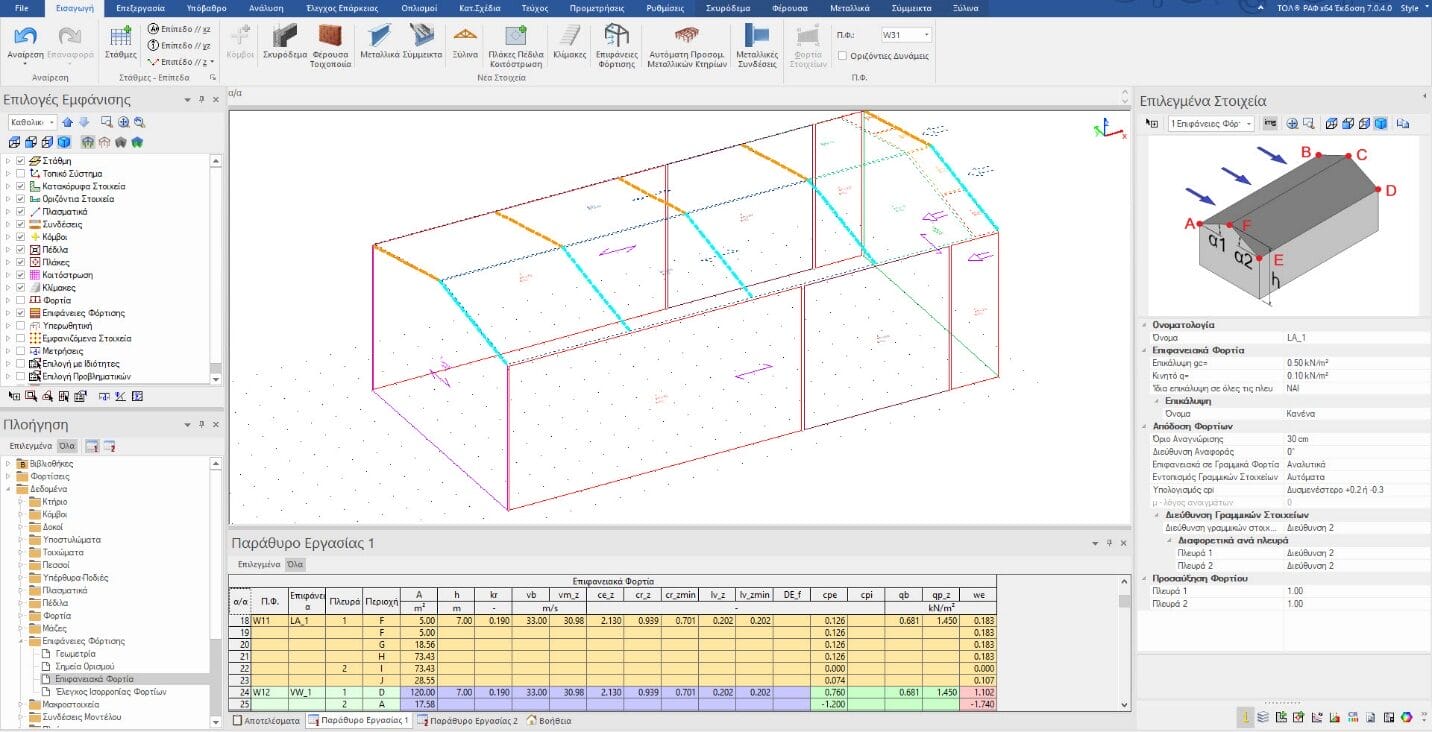Check the Τοπικό Σύστημα visibility box

(21, 174)
